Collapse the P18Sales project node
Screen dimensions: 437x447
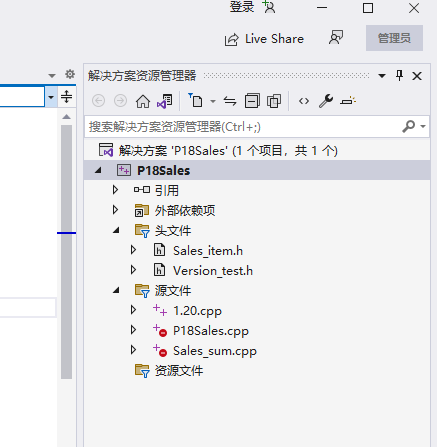[98, 170]
